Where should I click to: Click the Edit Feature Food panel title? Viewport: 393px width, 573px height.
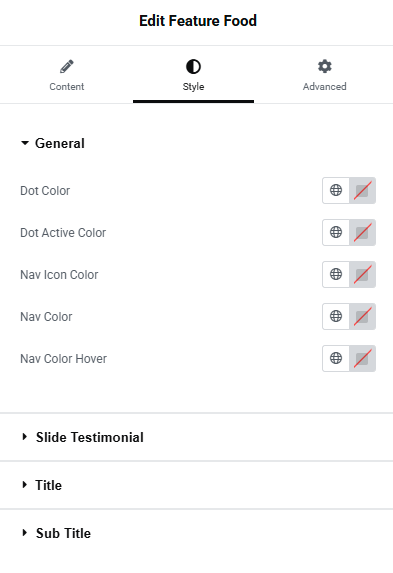[198, 21]
